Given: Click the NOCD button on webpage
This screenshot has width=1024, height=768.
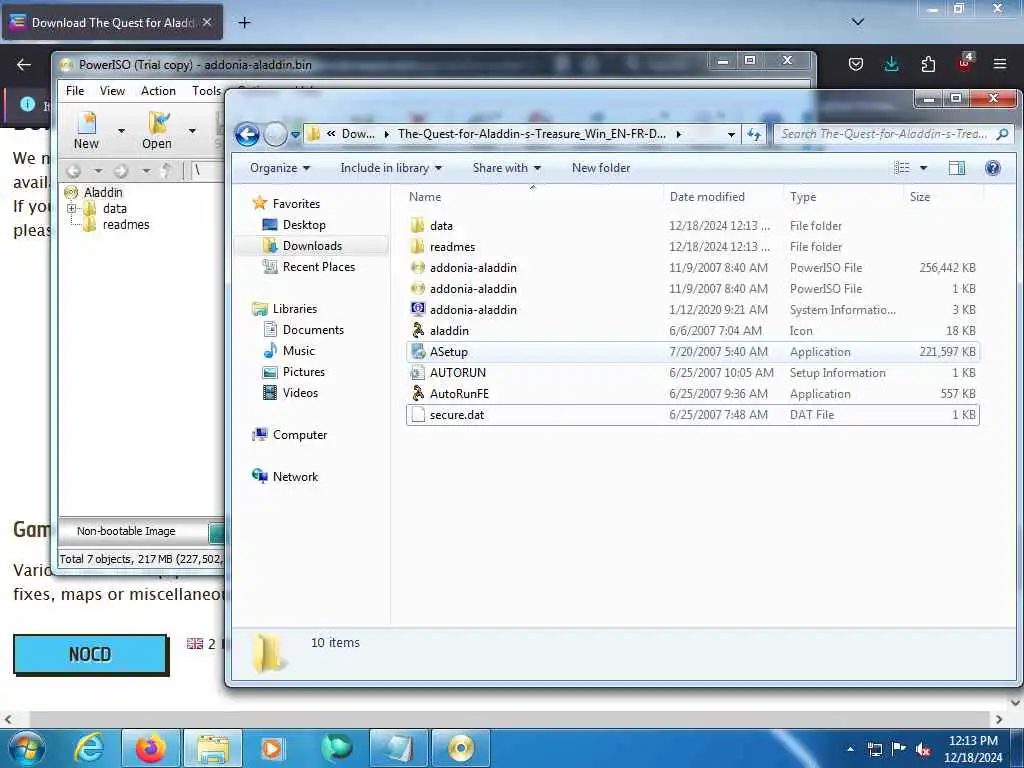Looking at the screenshot, I should click(90, 654).
